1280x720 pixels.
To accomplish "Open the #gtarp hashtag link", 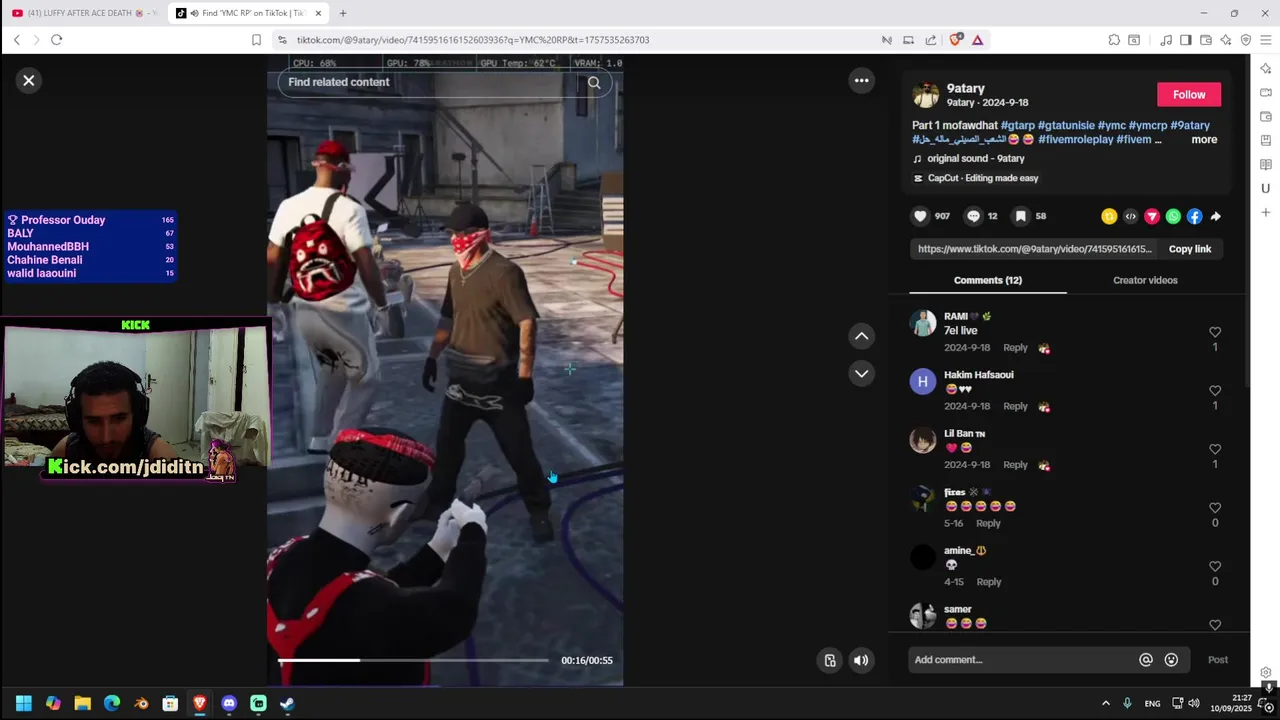I will pos(1018,126).
